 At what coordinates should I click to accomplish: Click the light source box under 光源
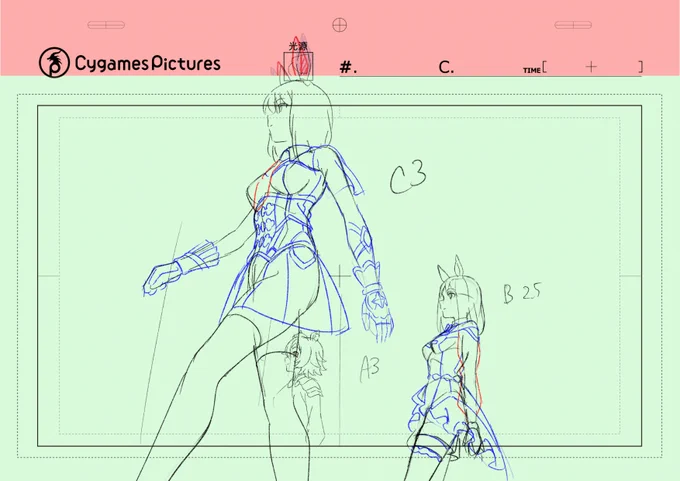(x=298, y=66)
